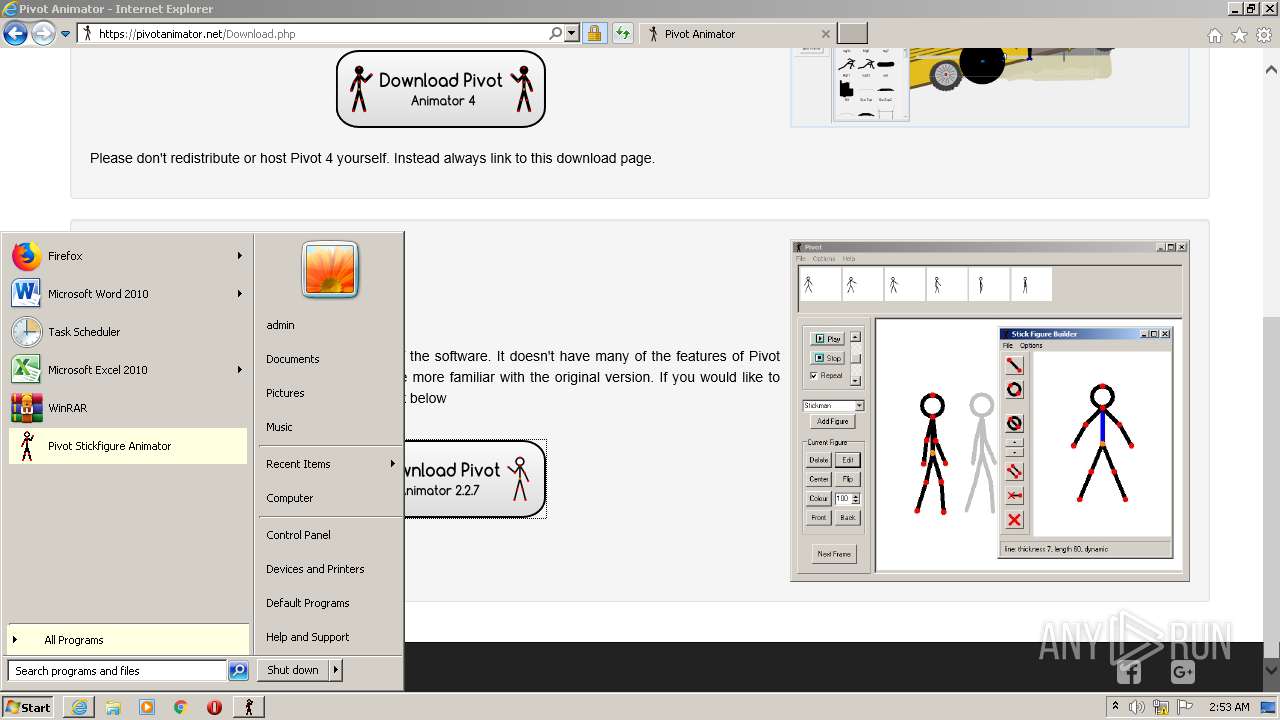The height and width of the screenshot is (720, 1280).
Task: Launch Opera from the taskbar
Action: [214, 707]
